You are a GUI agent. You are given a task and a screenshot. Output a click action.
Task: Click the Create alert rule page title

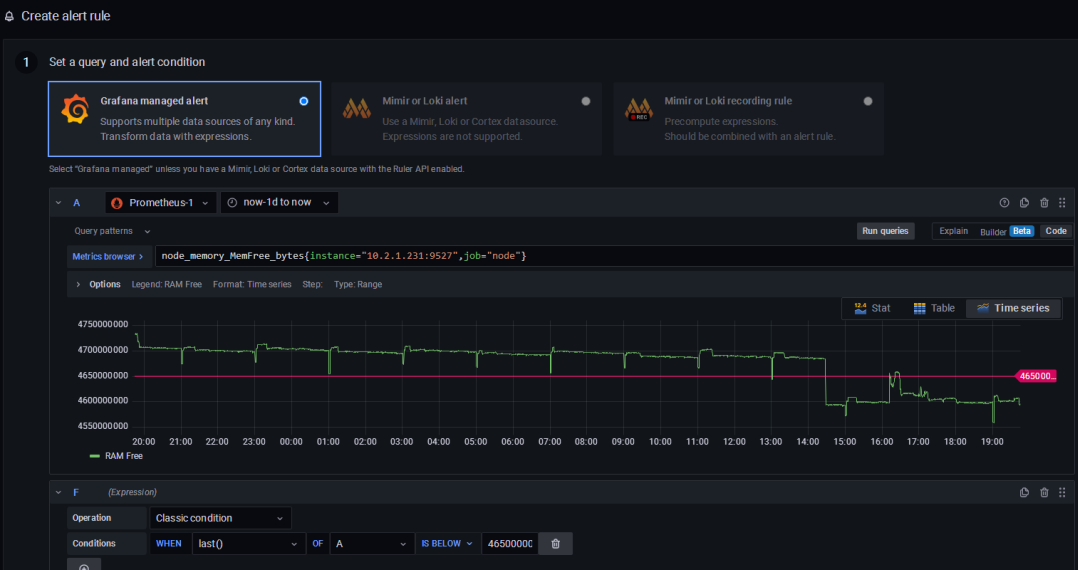(66, 16)
